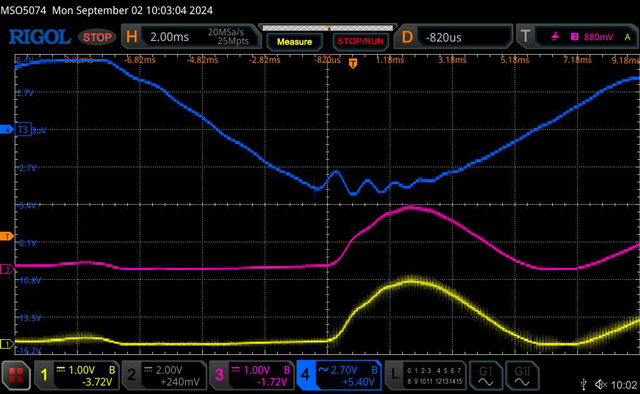Toggle the red STOP status badge
This screenshot has height=394, width=640.
pyautogui.click(x=97, y=37)
